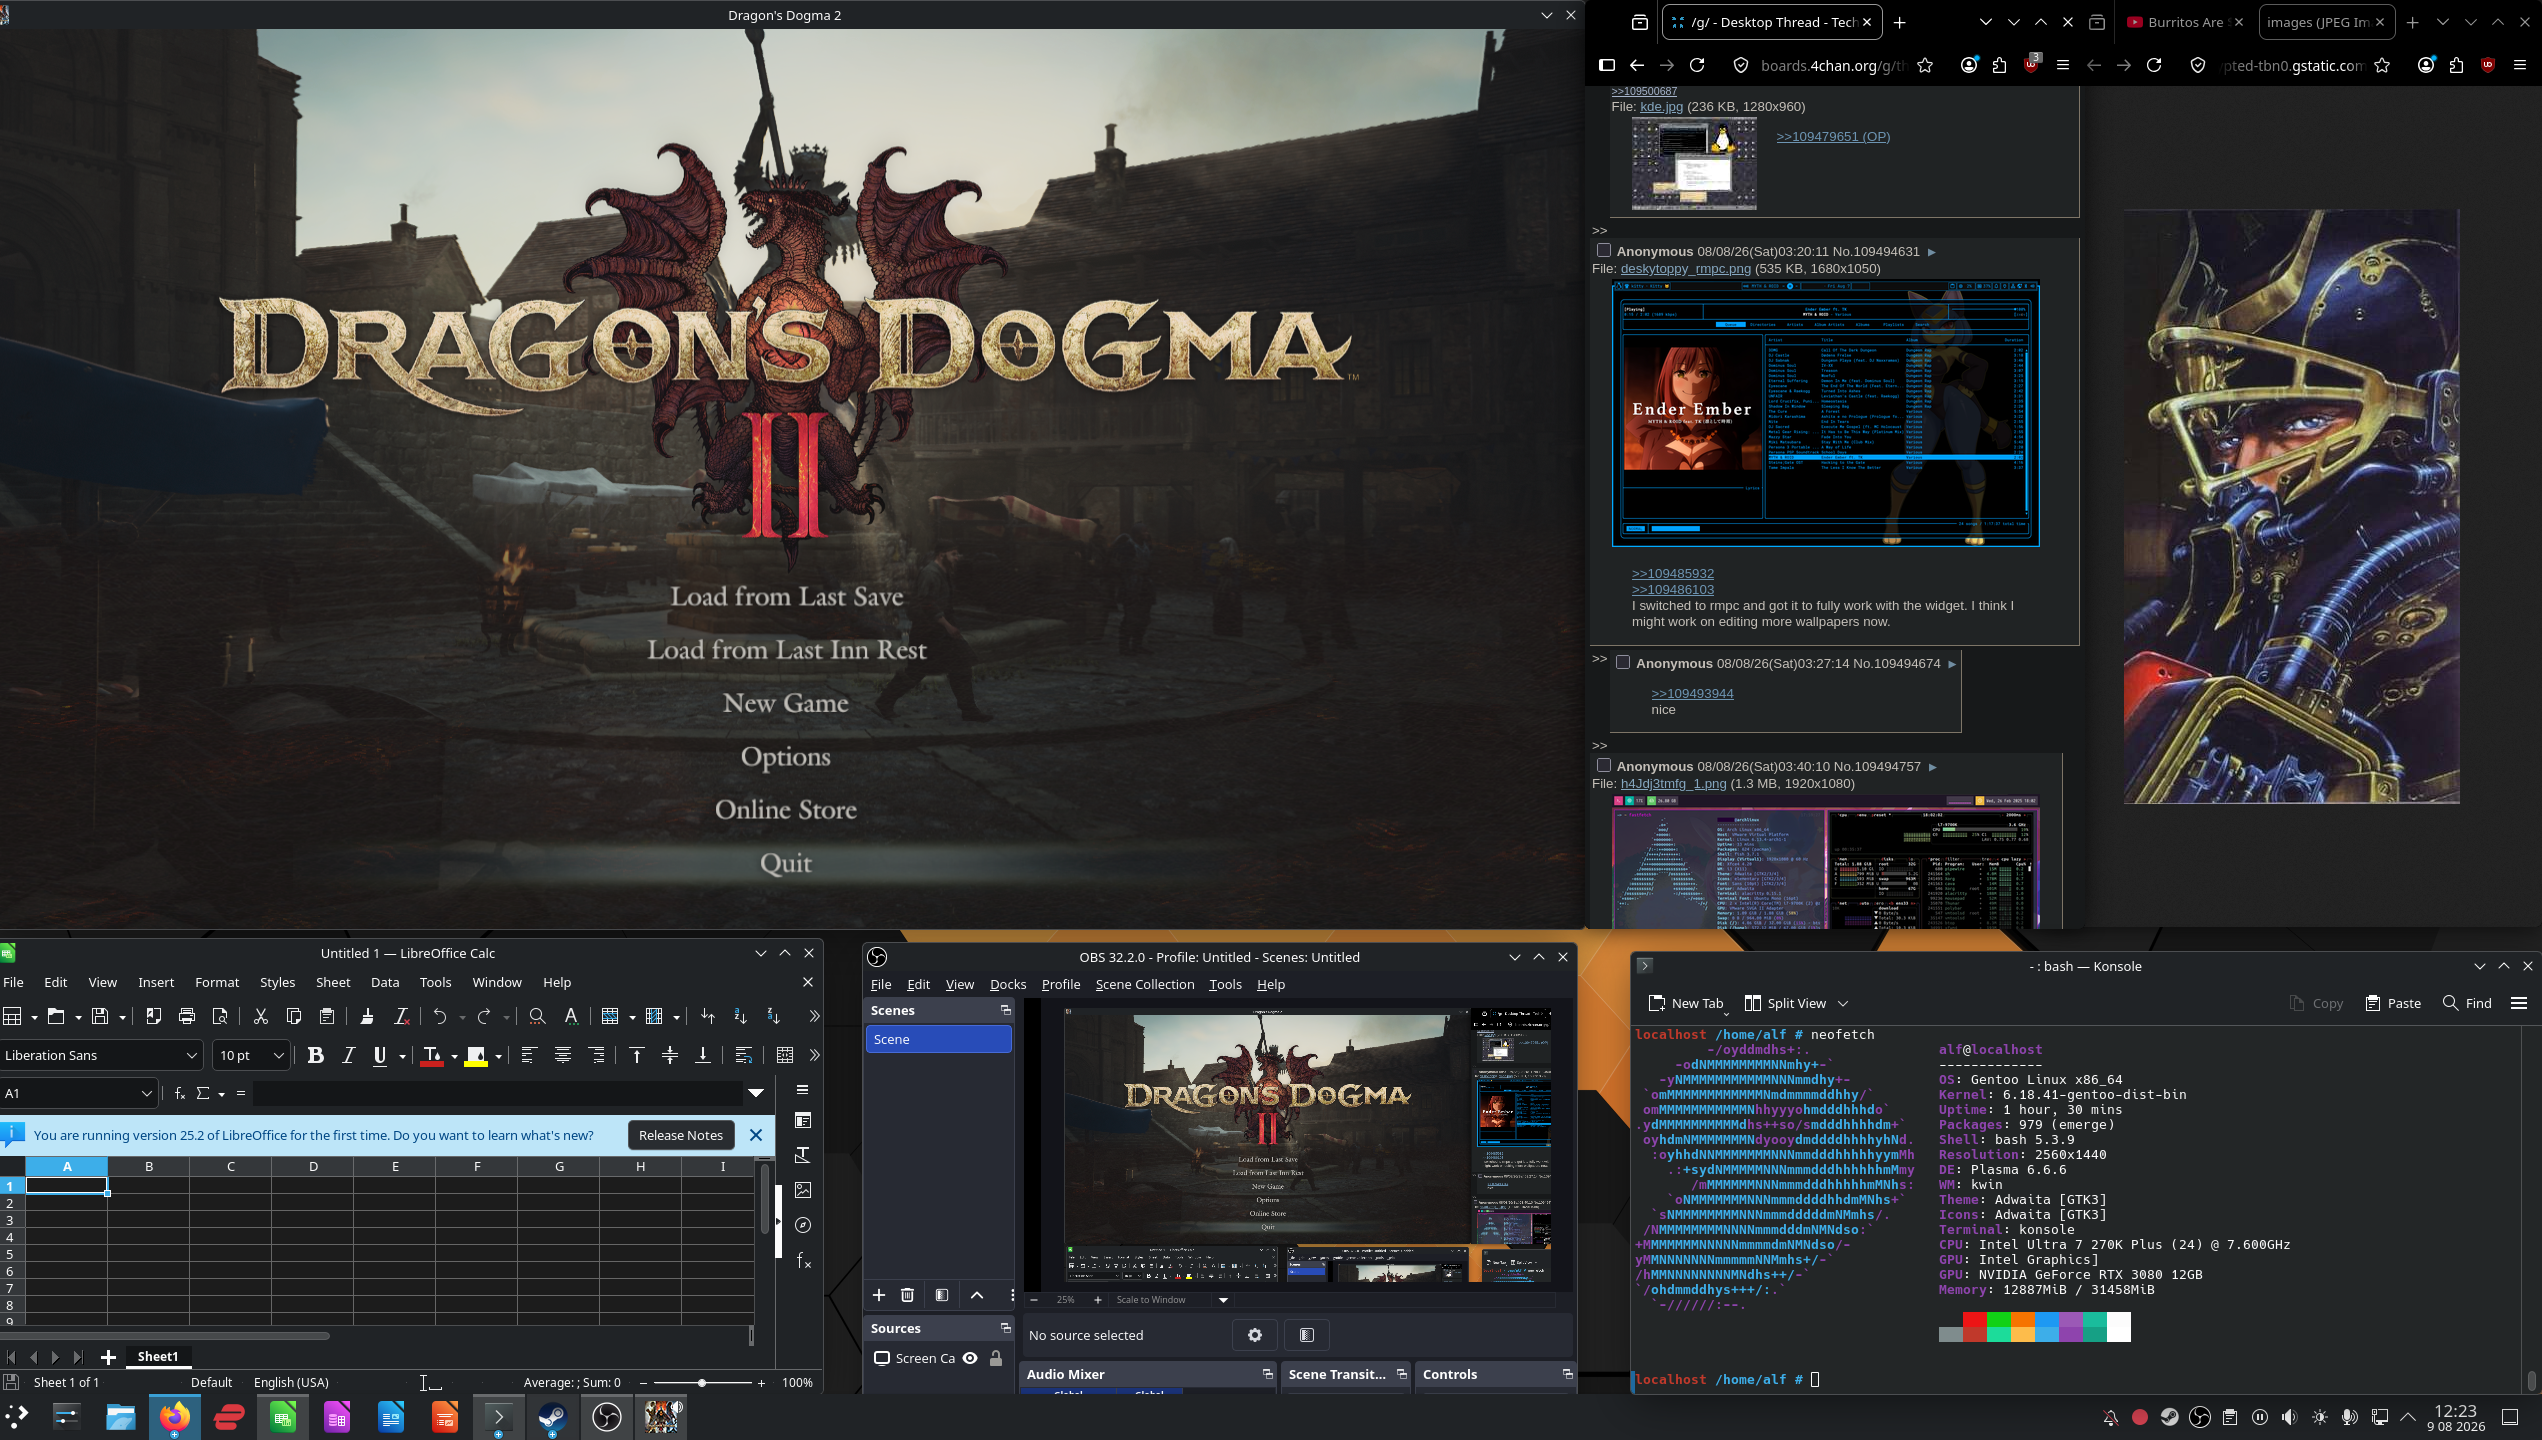
Task: Open the Docks menu in OBS
Action: (x=1008, y=984)
